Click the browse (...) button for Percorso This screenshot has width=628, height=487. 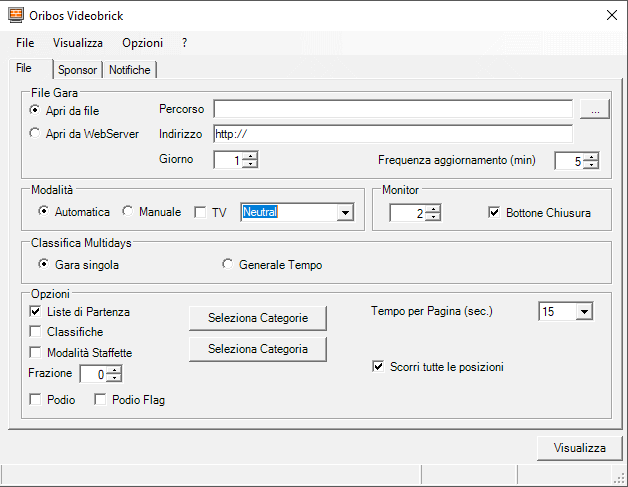[x=595, y=109]
